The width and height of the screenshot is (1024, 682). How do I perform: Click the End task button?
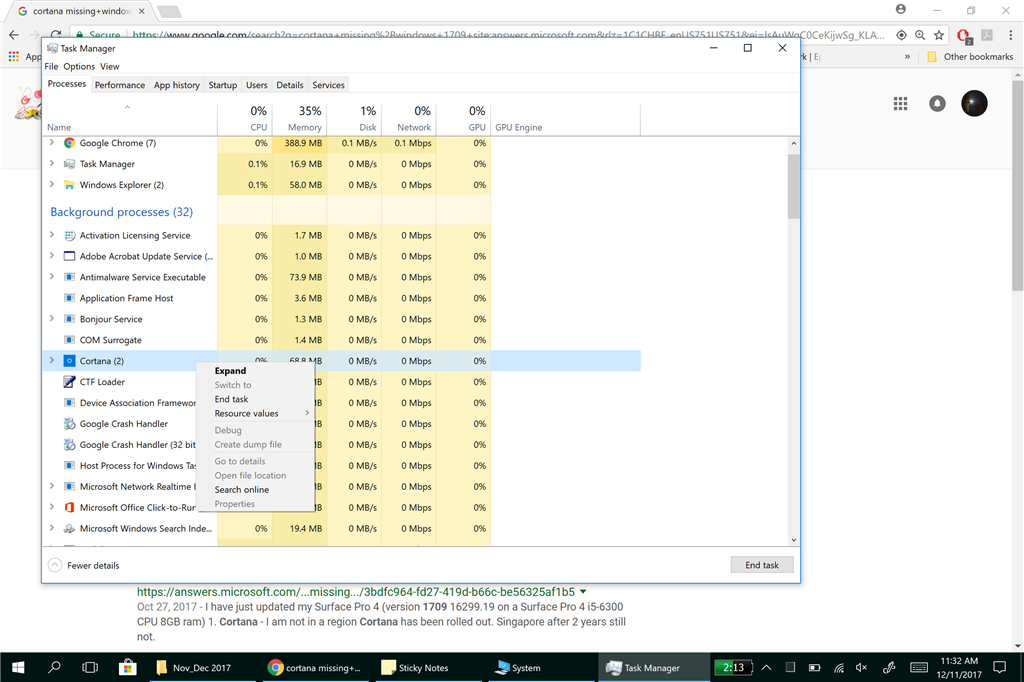coord(762,565)
